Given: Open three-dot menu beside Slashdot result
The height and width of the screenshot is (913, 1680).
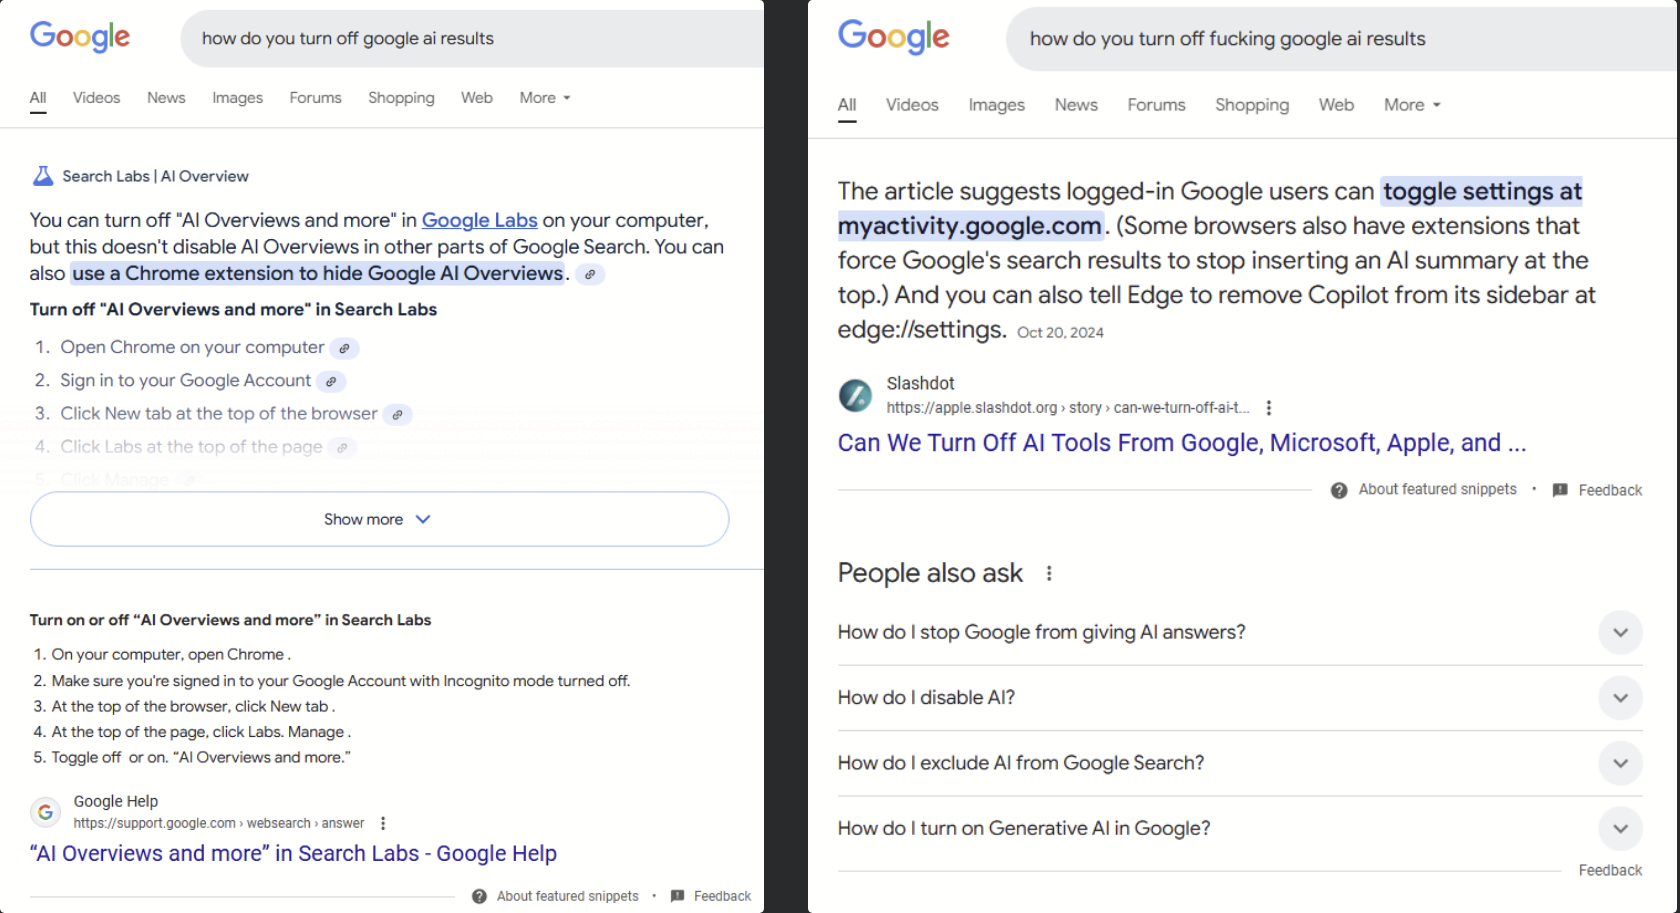Looking at the screenshot, I should point(1269,408).
